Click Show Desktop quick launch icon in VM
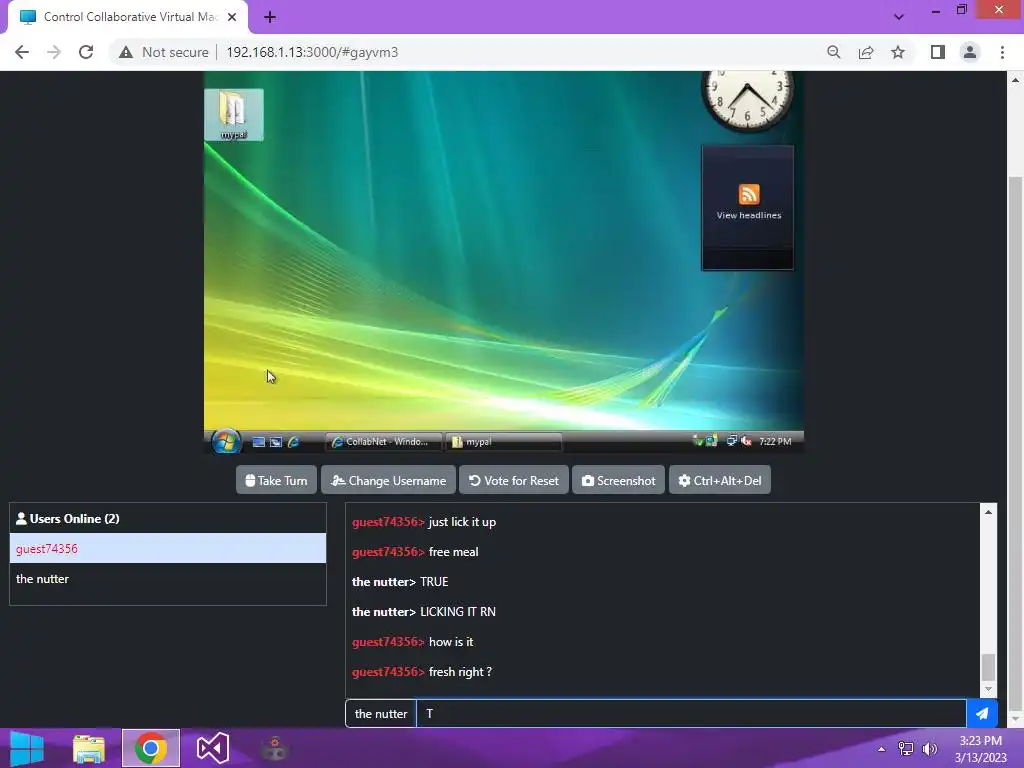 (x=259, y=442)
